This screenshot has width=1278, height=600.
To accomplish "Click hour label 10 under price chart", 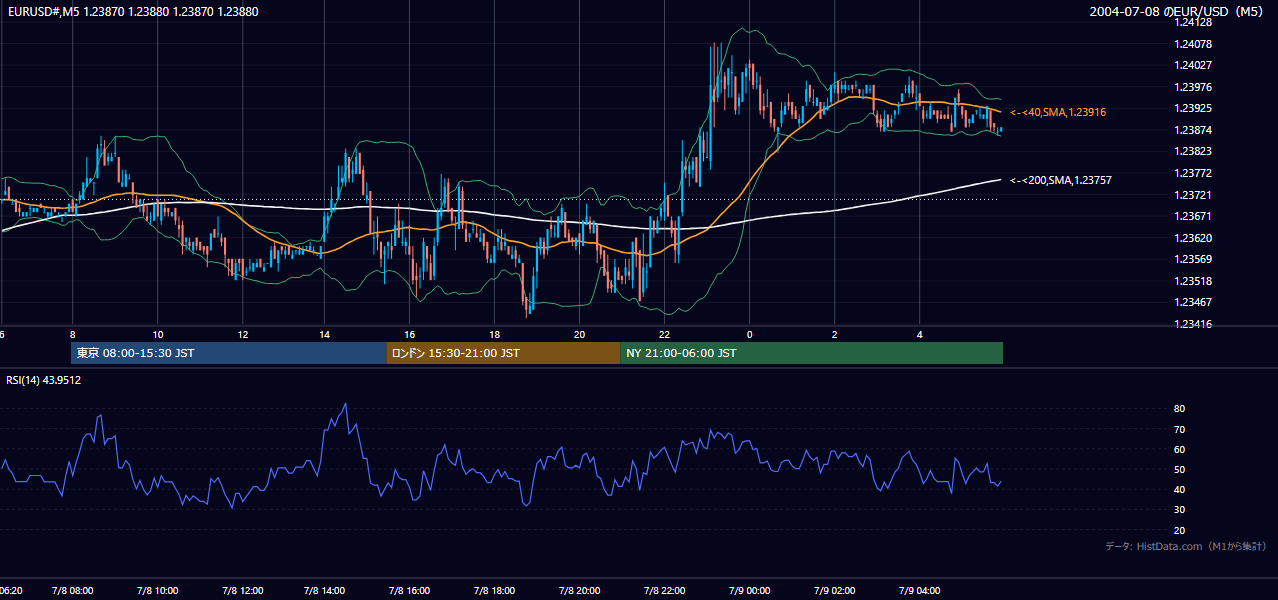I will click(x=157, y=334).
